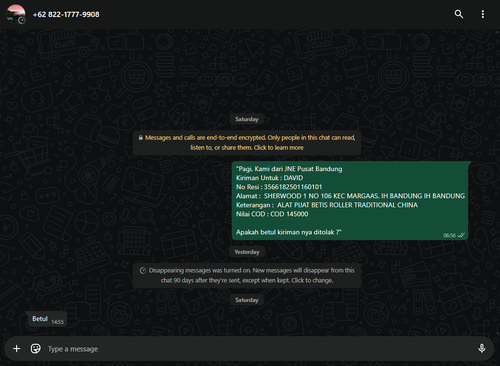Click the No Resi tracking number line
The width and height of the screenshot is (500, 366).
pyautogui.click(x=279, y=187)
